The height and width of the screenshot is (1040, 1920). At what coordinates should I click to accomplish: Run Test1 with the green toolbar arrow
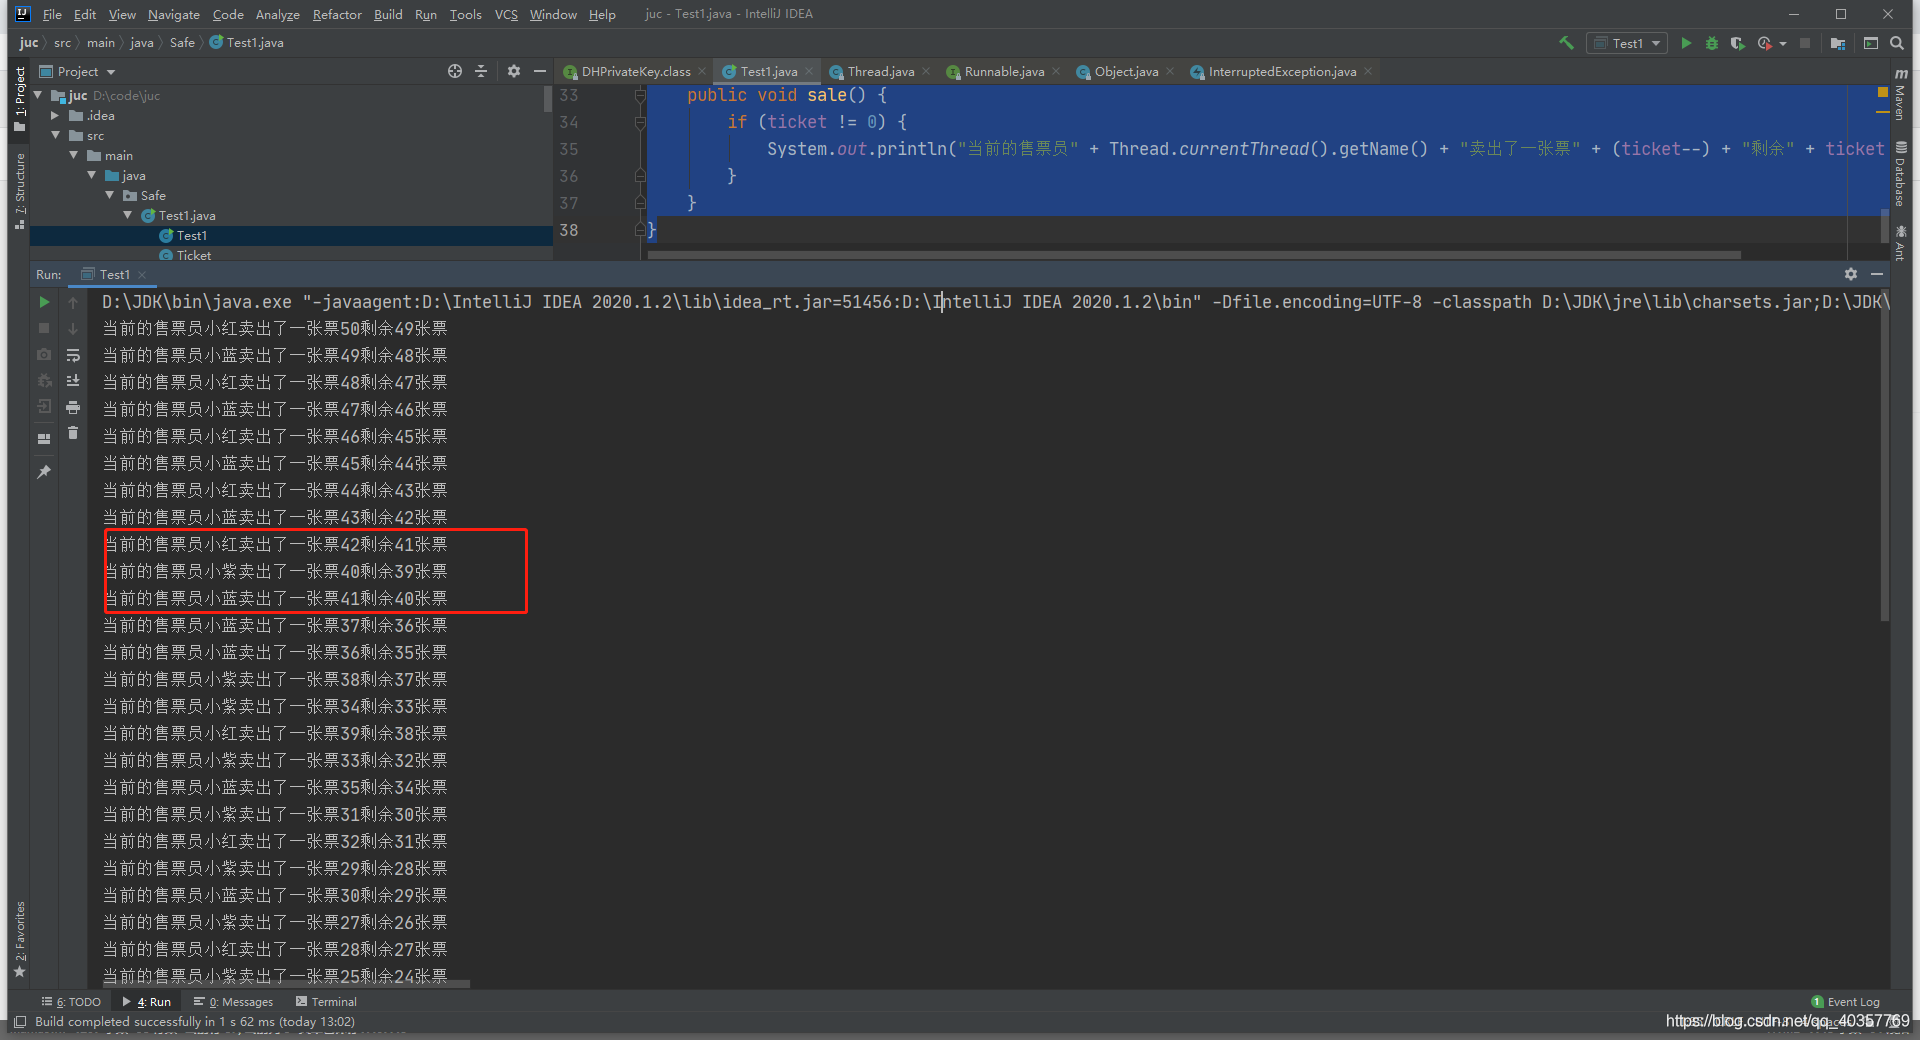pyautogui.click(x=1686, y=43)
